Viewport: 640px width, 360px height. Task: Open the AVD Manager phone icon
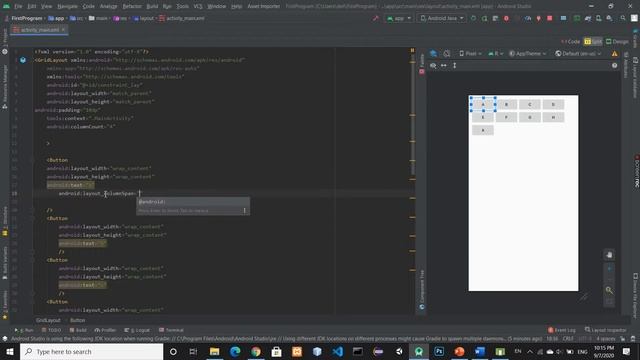click(x=598, y=18)
